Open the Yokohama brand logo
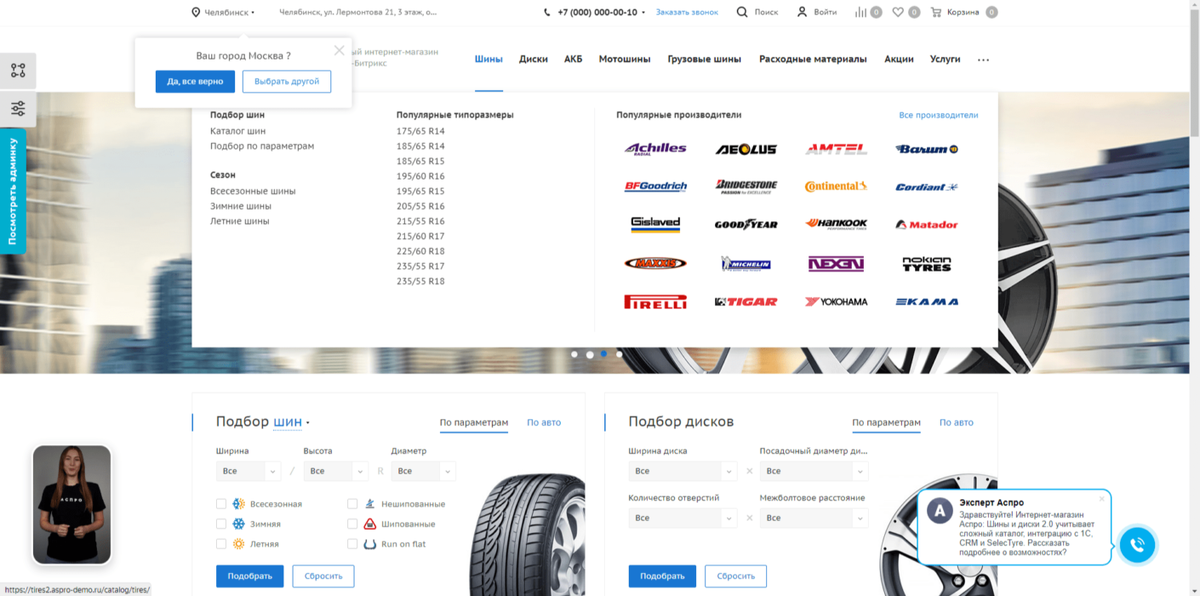This screenshot has height=596, width=1200. [x=836, y=302]
